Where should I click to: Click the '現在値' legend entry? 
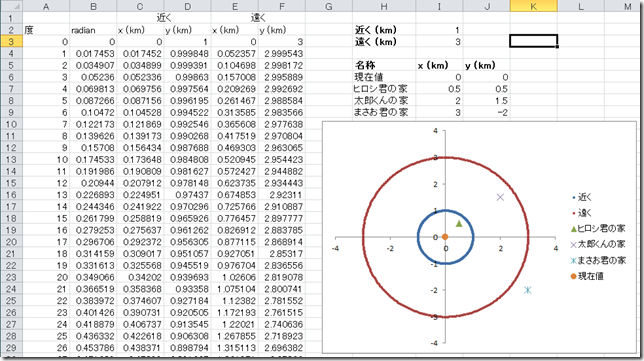[587, 276]
